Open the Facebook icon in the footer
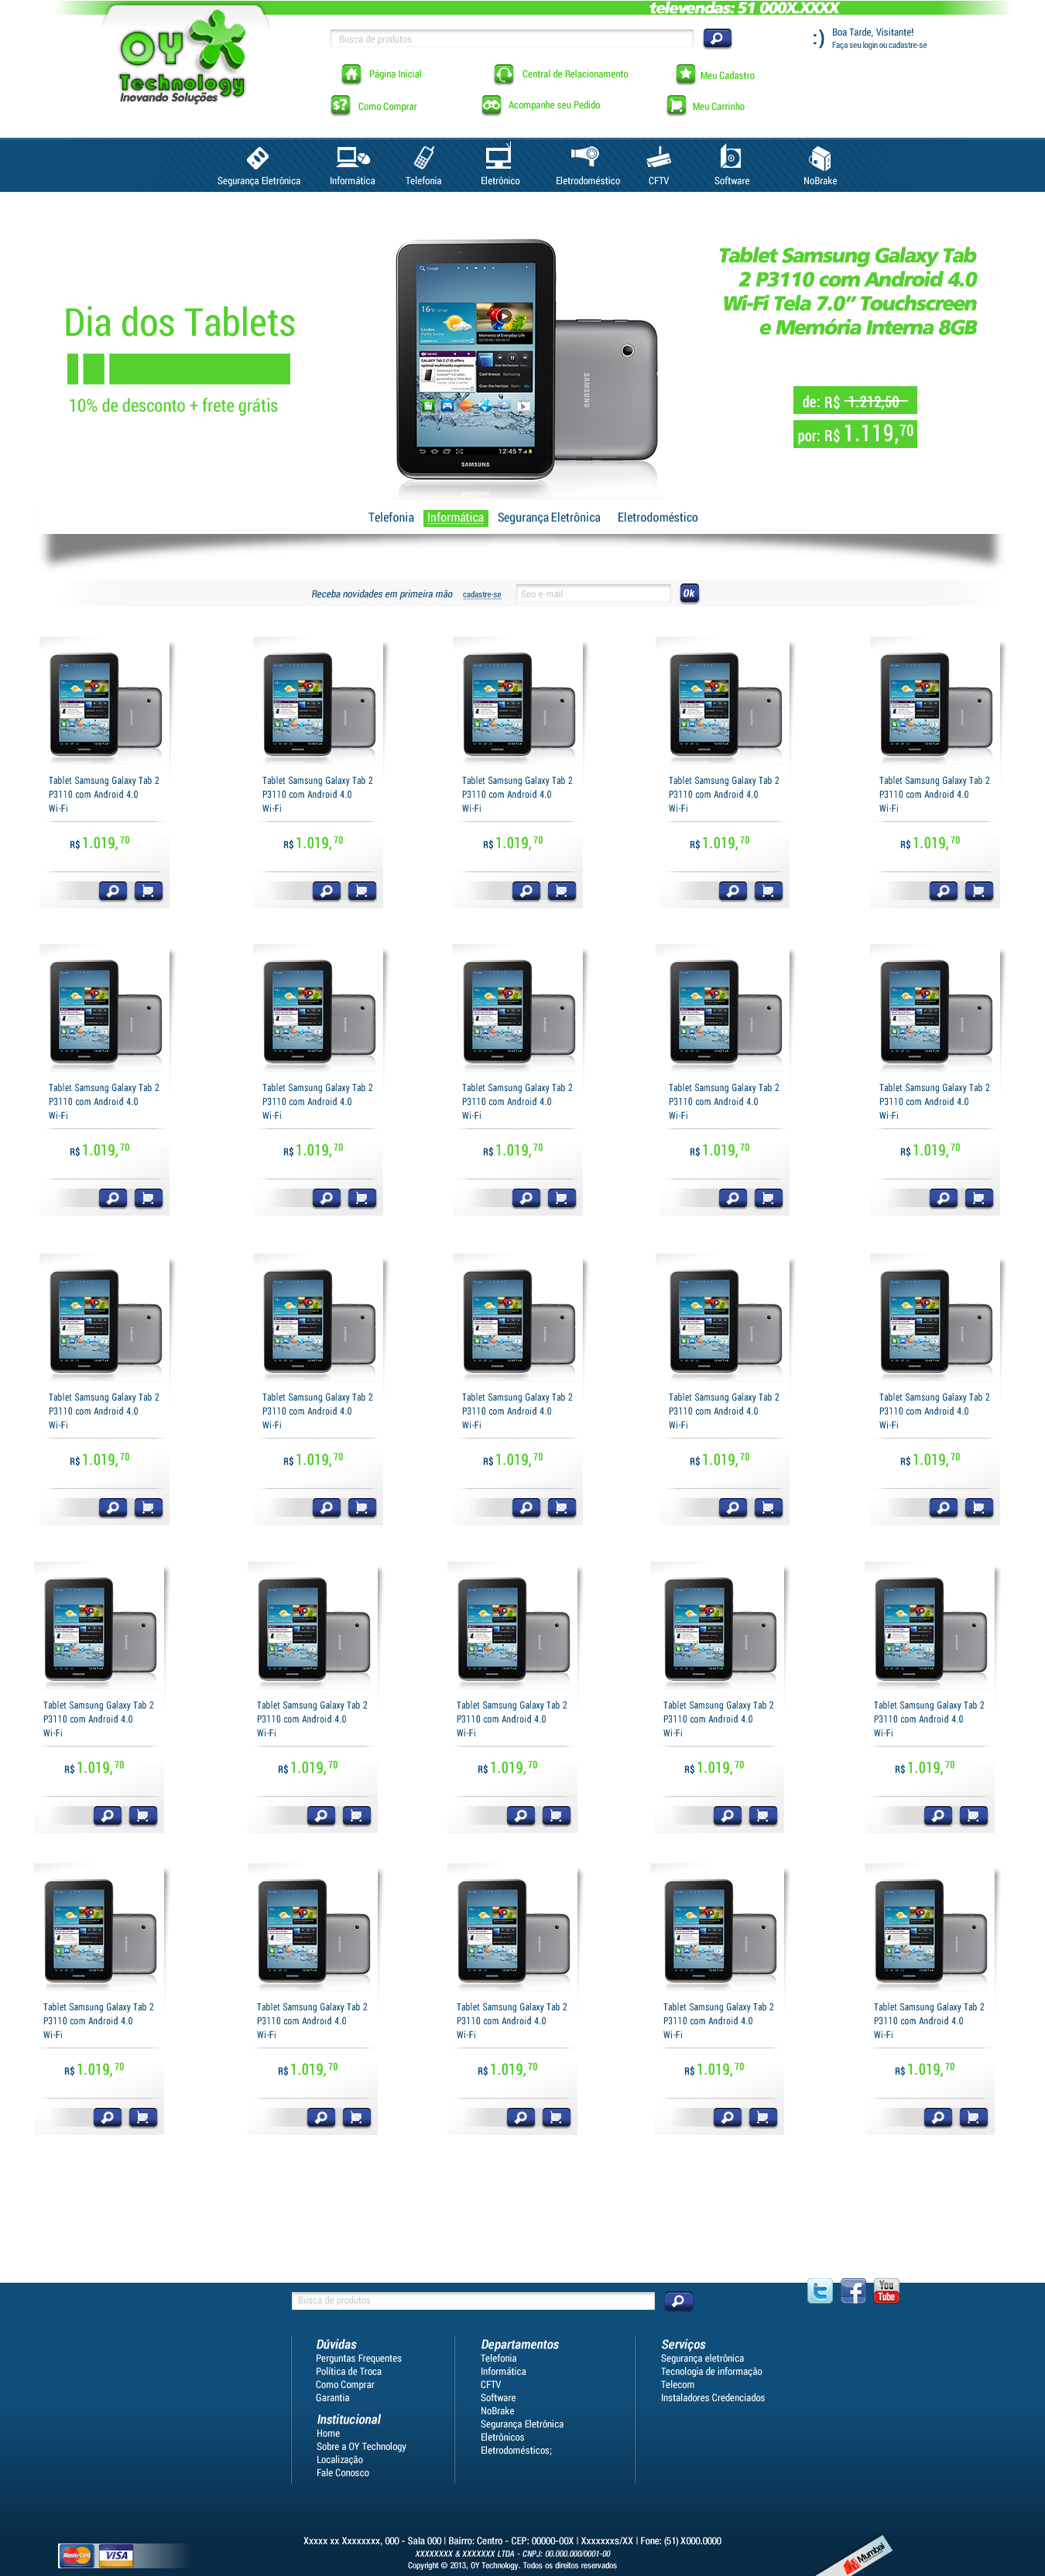 [853, 2291]
